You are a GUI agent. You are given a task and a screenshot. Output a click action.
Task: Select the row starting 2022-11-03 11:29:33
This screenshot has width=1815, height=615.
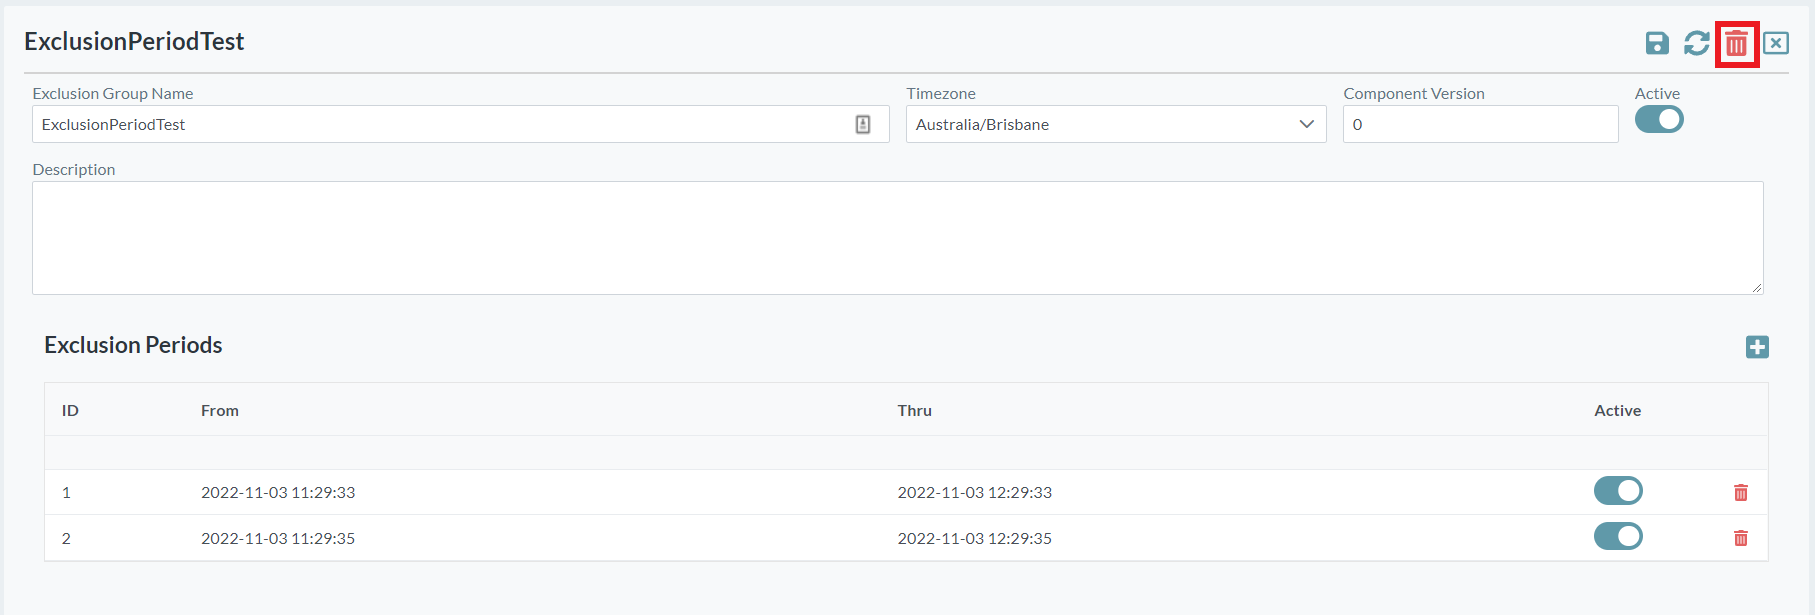278,492
